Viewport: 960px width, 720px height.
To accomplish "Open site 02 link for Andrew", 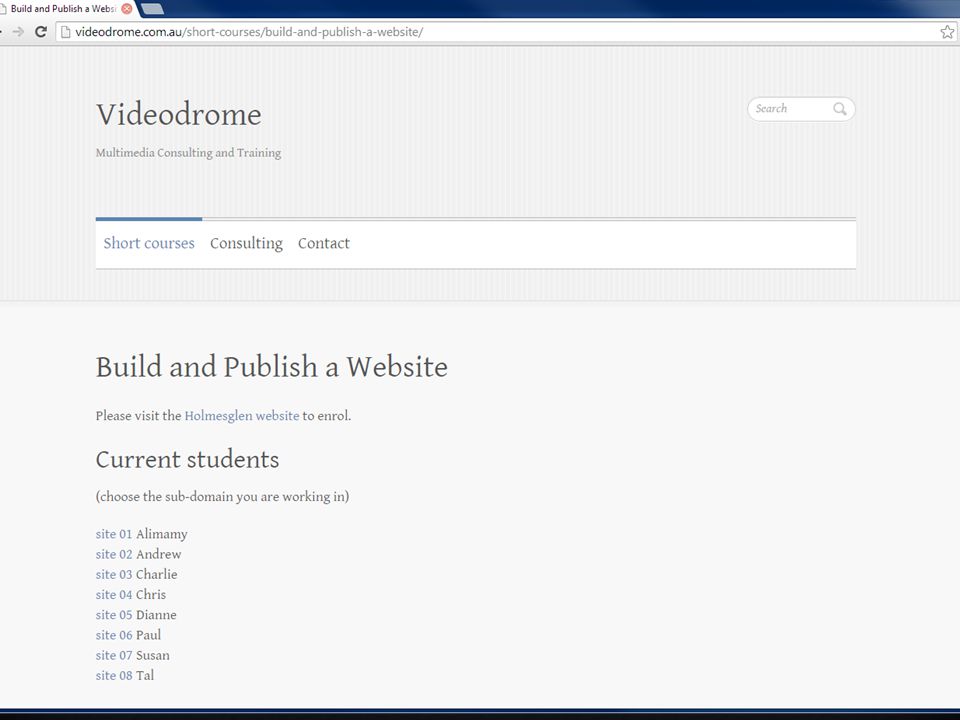I will pos(114,554).
